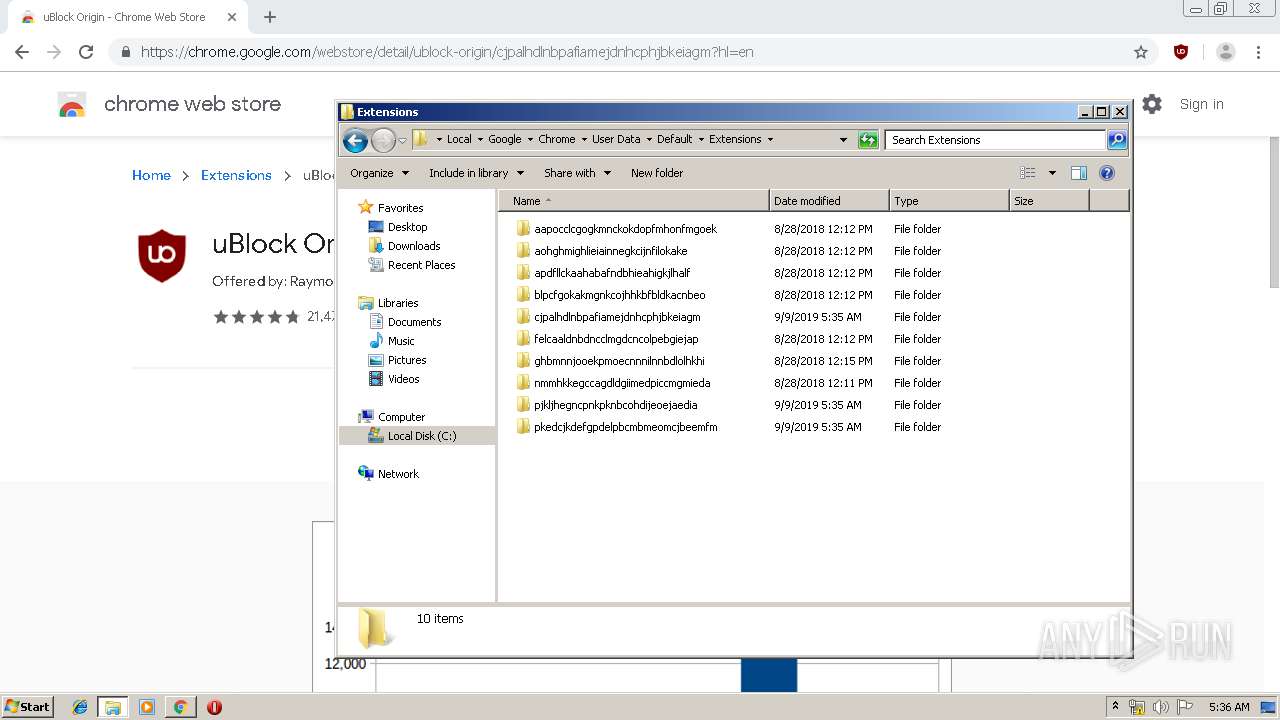Click the Search Extensions magnifier button

click(x=1117, y=140)
